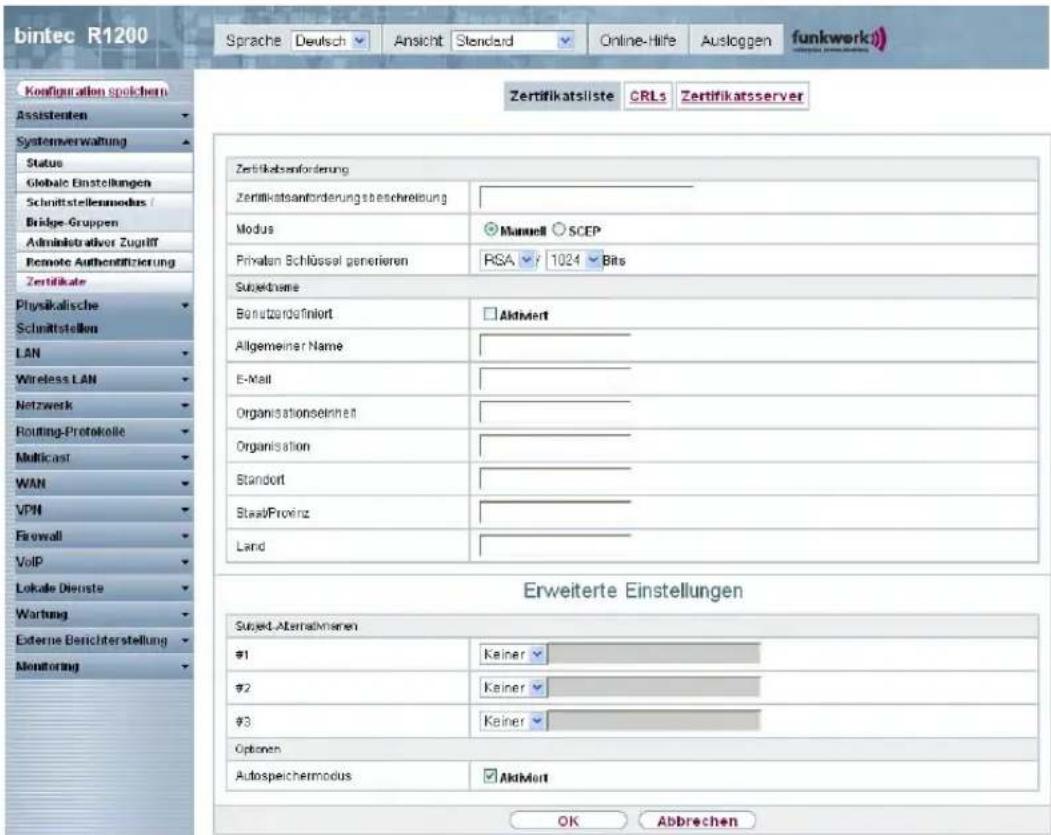
Task: Focus the Allgemeiner Name field
Action: 555,346
